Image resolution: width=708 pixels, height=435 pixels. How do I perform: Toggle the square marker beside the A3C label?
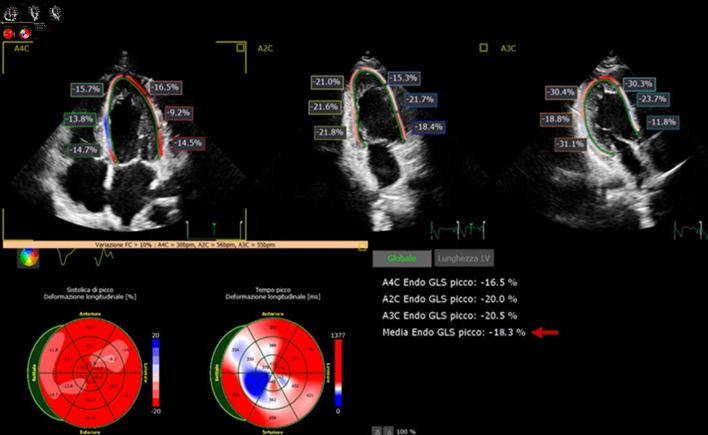tap(483, 47)
